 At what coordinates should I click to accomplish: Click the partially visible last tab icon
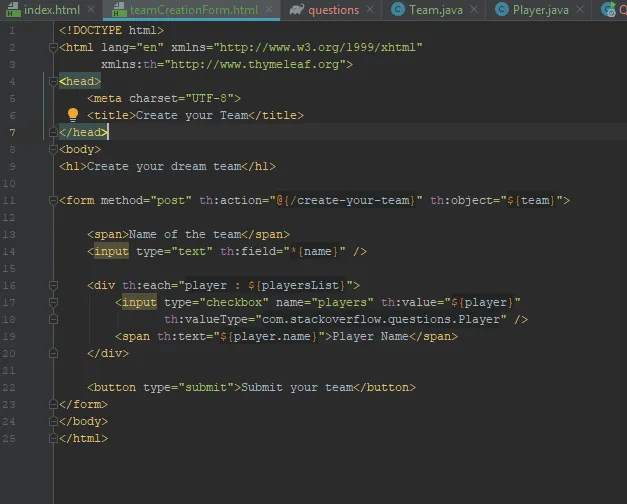(609, 10)
